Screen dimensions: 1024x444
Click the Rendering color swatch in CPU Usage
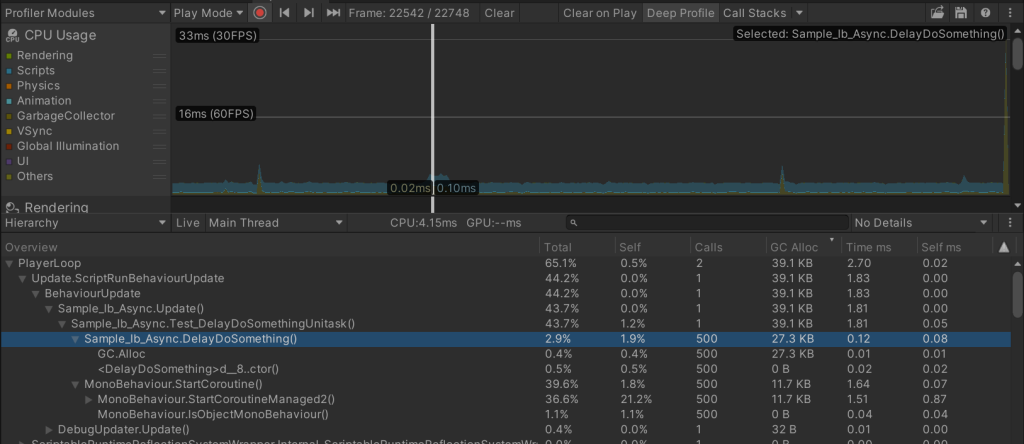[10, 56]
